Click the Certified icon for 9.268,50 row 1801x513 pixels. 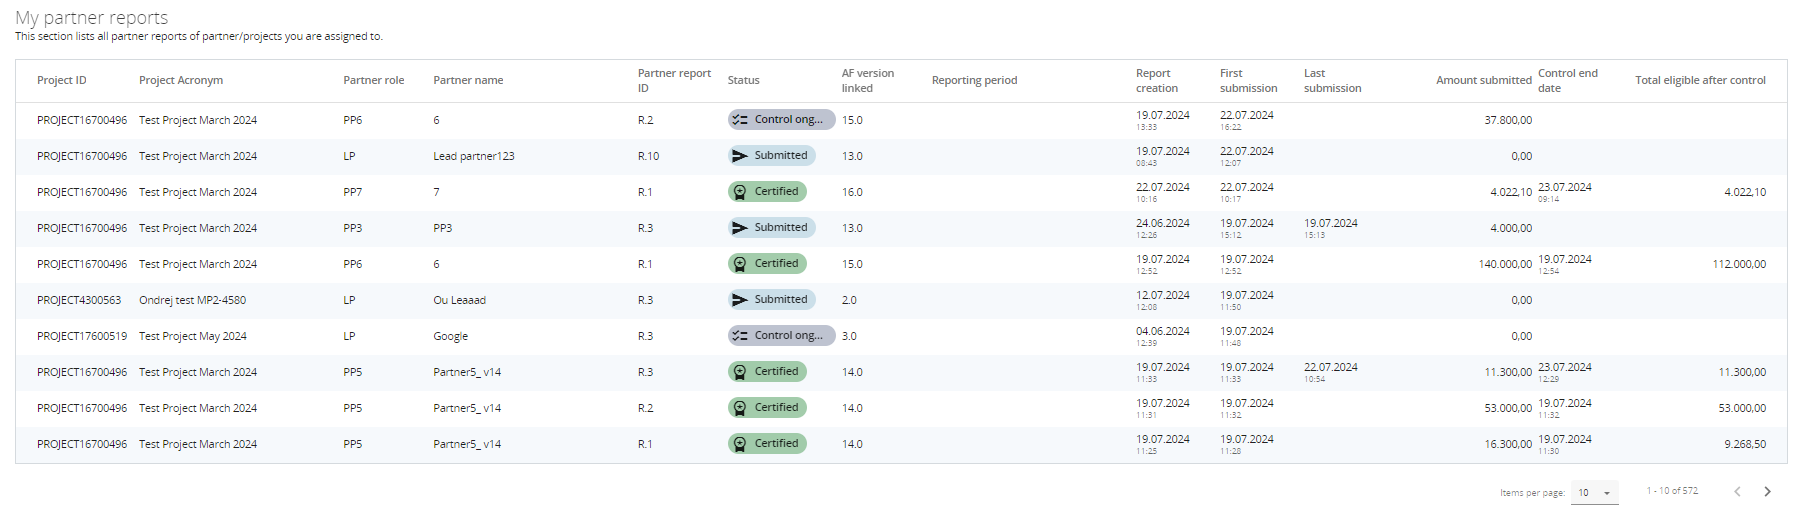tap(740, 444)
